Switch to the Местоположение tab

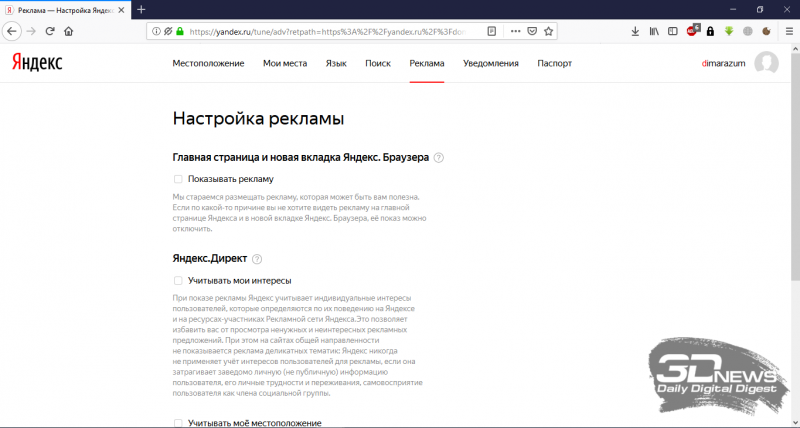click(208, 63)
